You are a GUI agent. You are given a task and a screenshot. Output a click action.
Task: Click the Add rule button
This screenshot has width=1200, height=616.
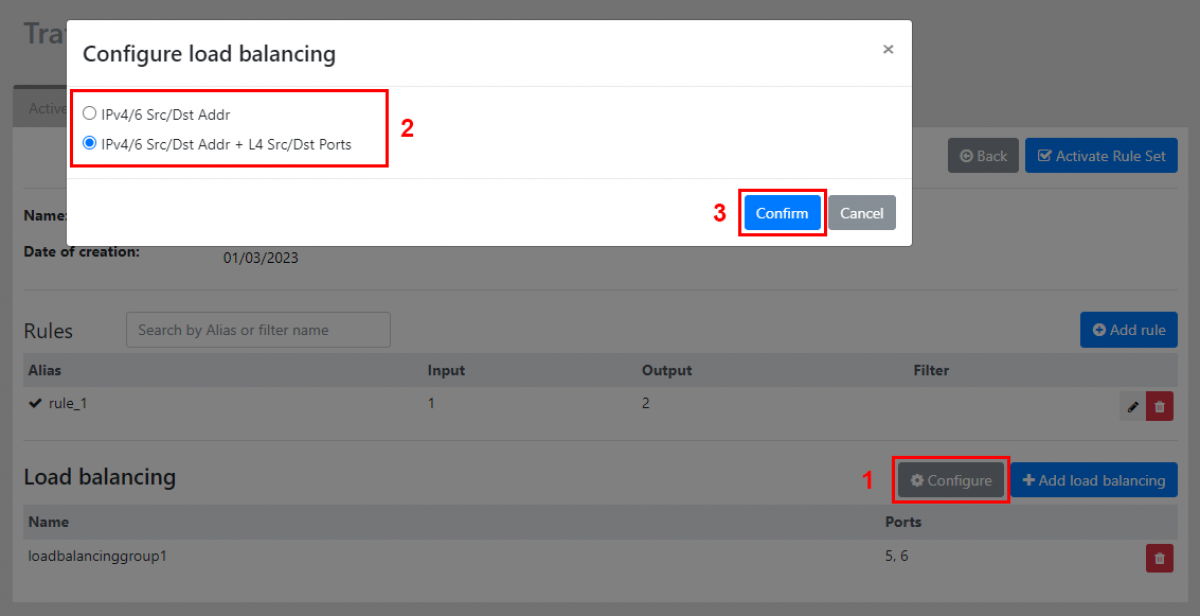point(1128,330)
